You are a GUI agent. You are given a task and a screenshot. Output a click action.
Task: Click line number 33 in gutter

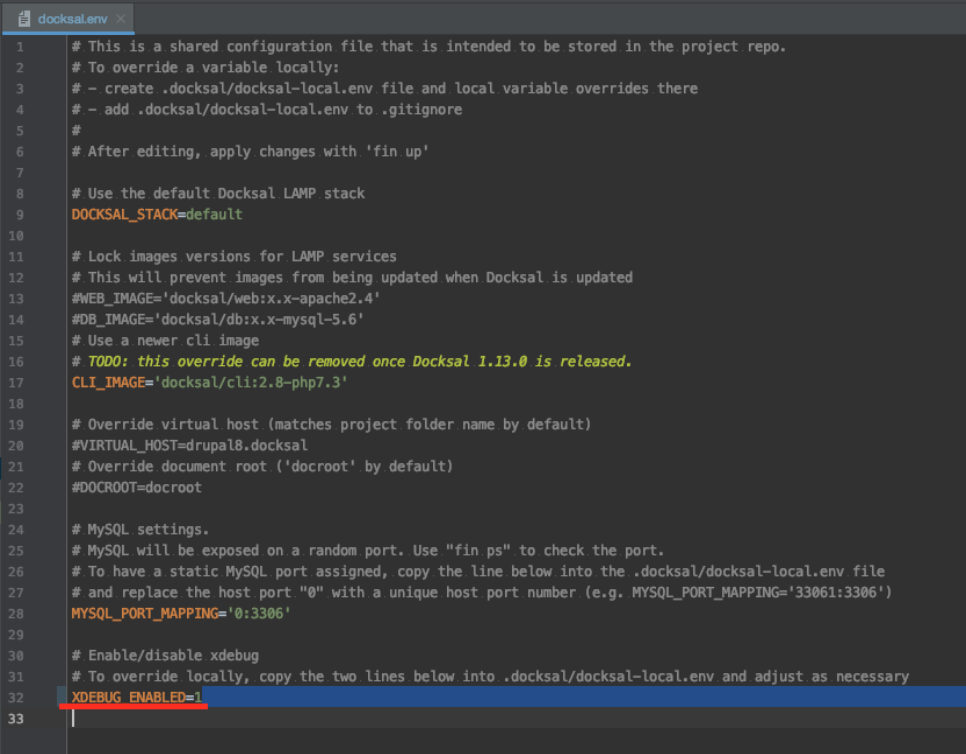(16, 719)
